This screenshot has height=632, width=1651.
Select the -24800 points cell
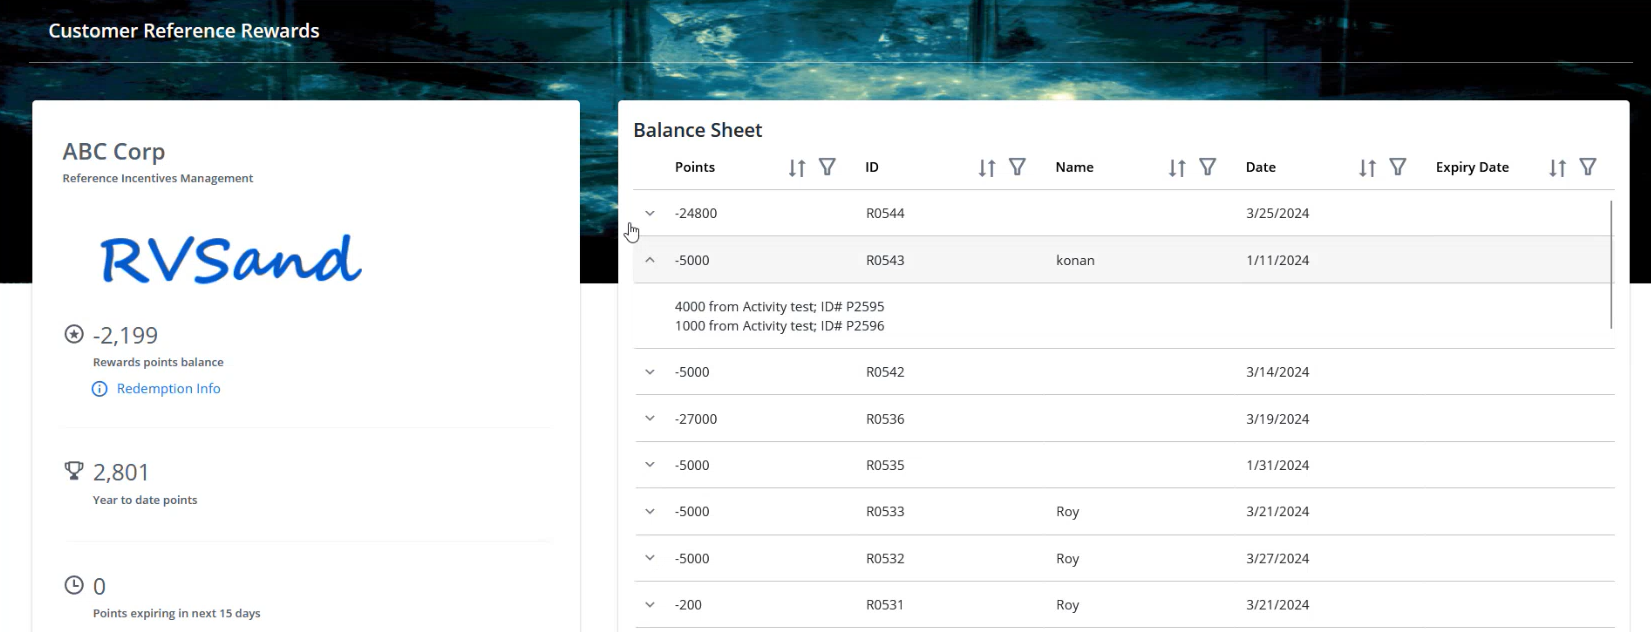(x=696, y=213)
